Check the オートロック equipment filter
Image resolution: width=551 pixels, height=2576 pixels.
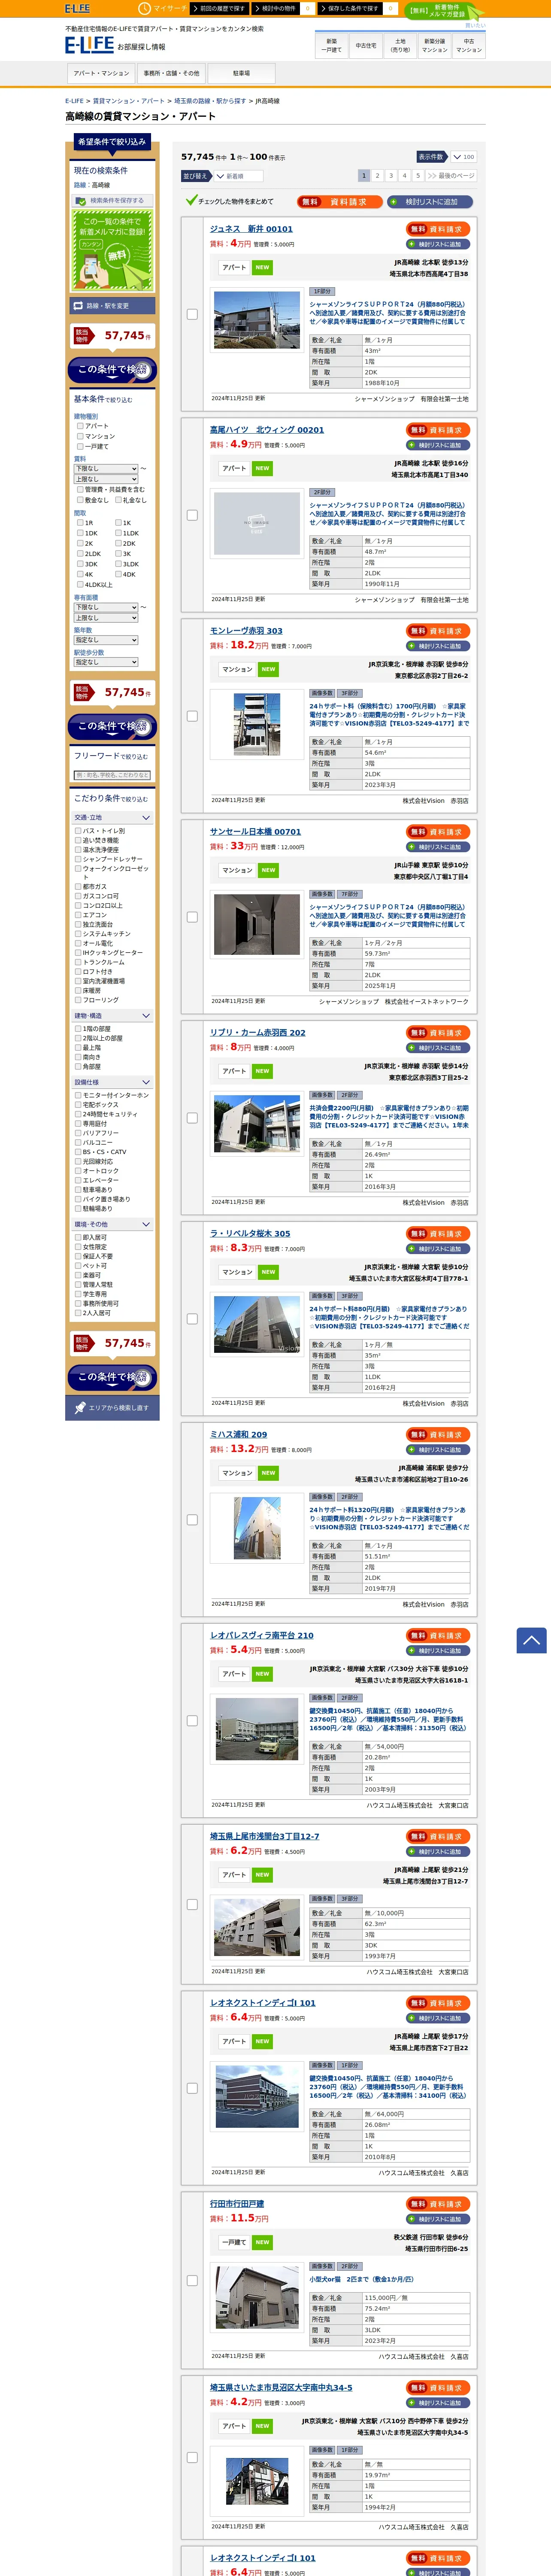(x=78, y=1171)
